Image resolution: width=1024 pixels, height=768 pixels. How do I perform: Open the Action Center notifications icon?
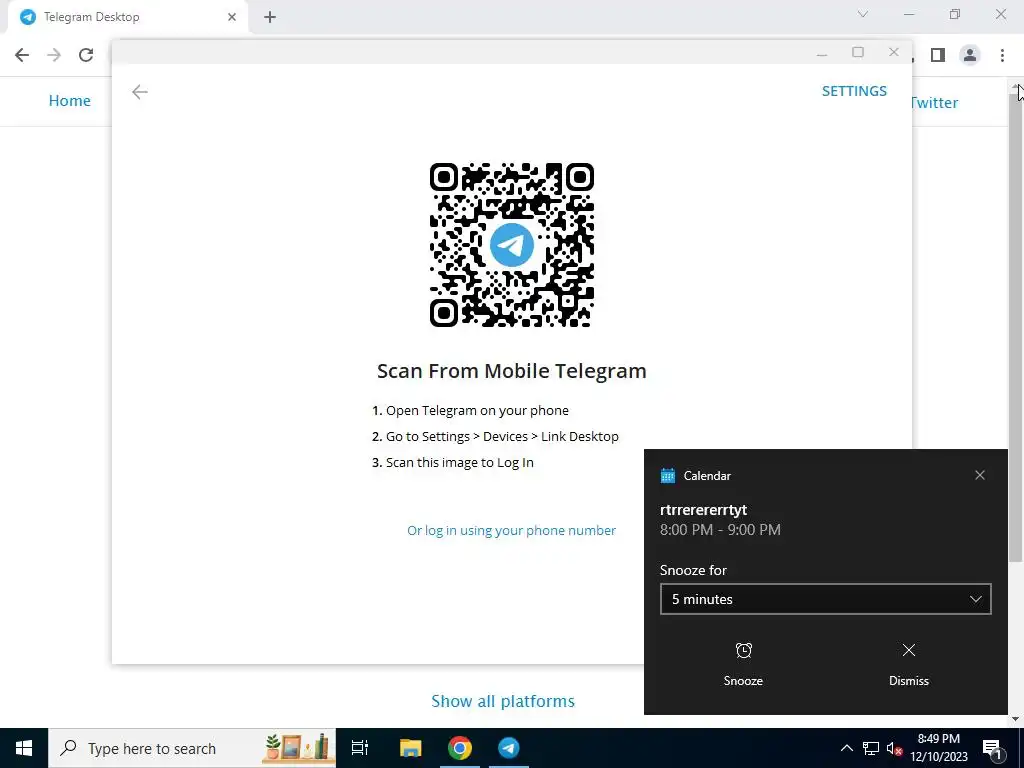[x=993, y=748]
